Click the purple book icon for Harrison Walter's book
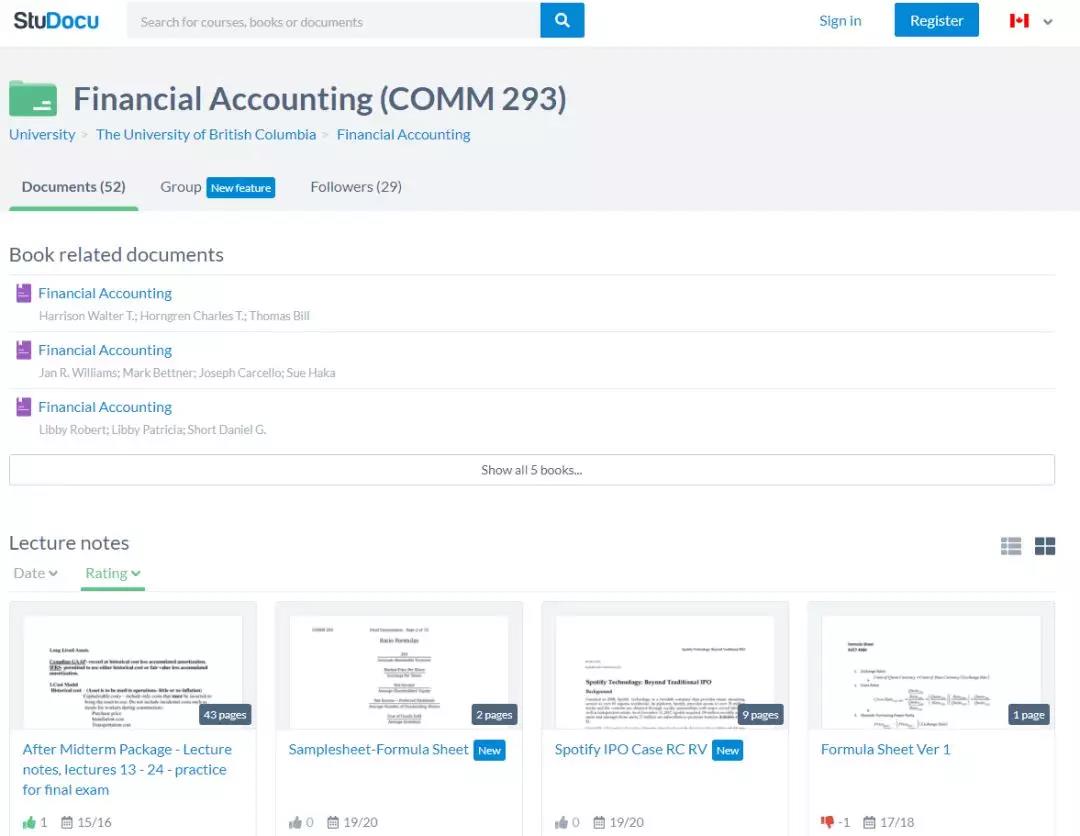Viewport: 1080px width, 836px height. coord(23,293)
